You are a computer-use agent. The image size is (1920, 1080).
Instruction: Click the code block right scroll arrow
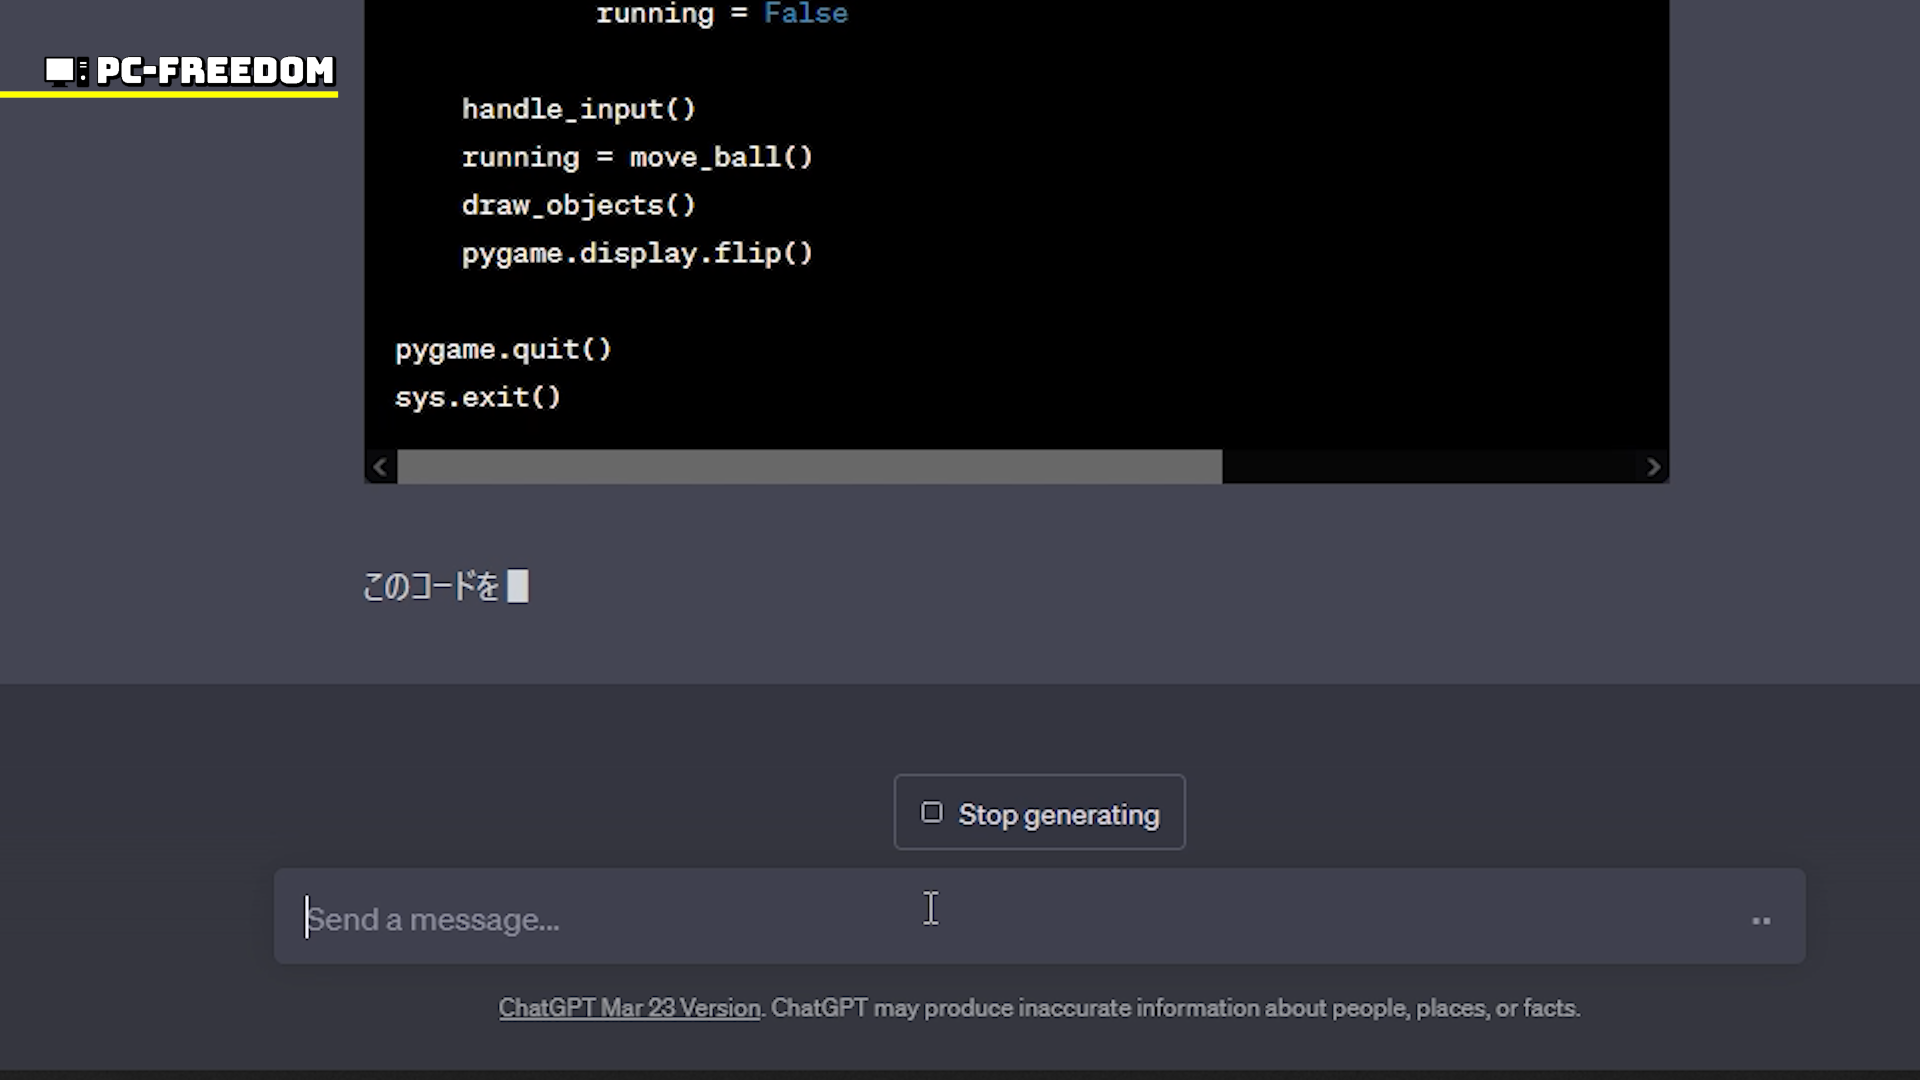(1653, 467)
